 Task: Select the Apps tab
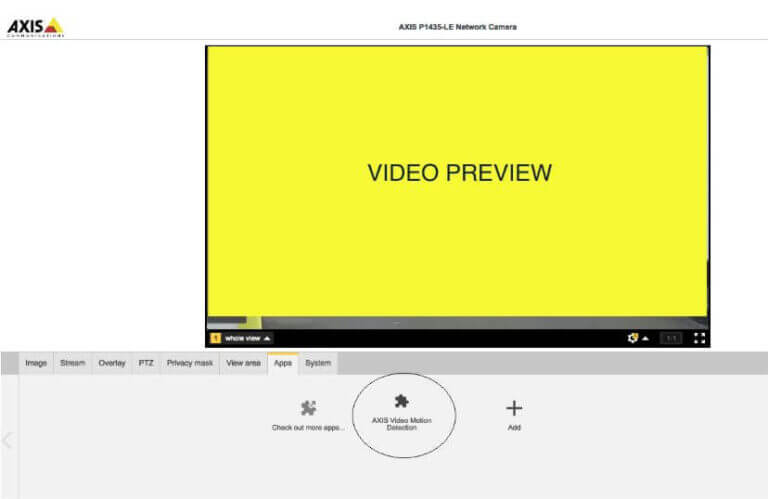coord(283,363)
